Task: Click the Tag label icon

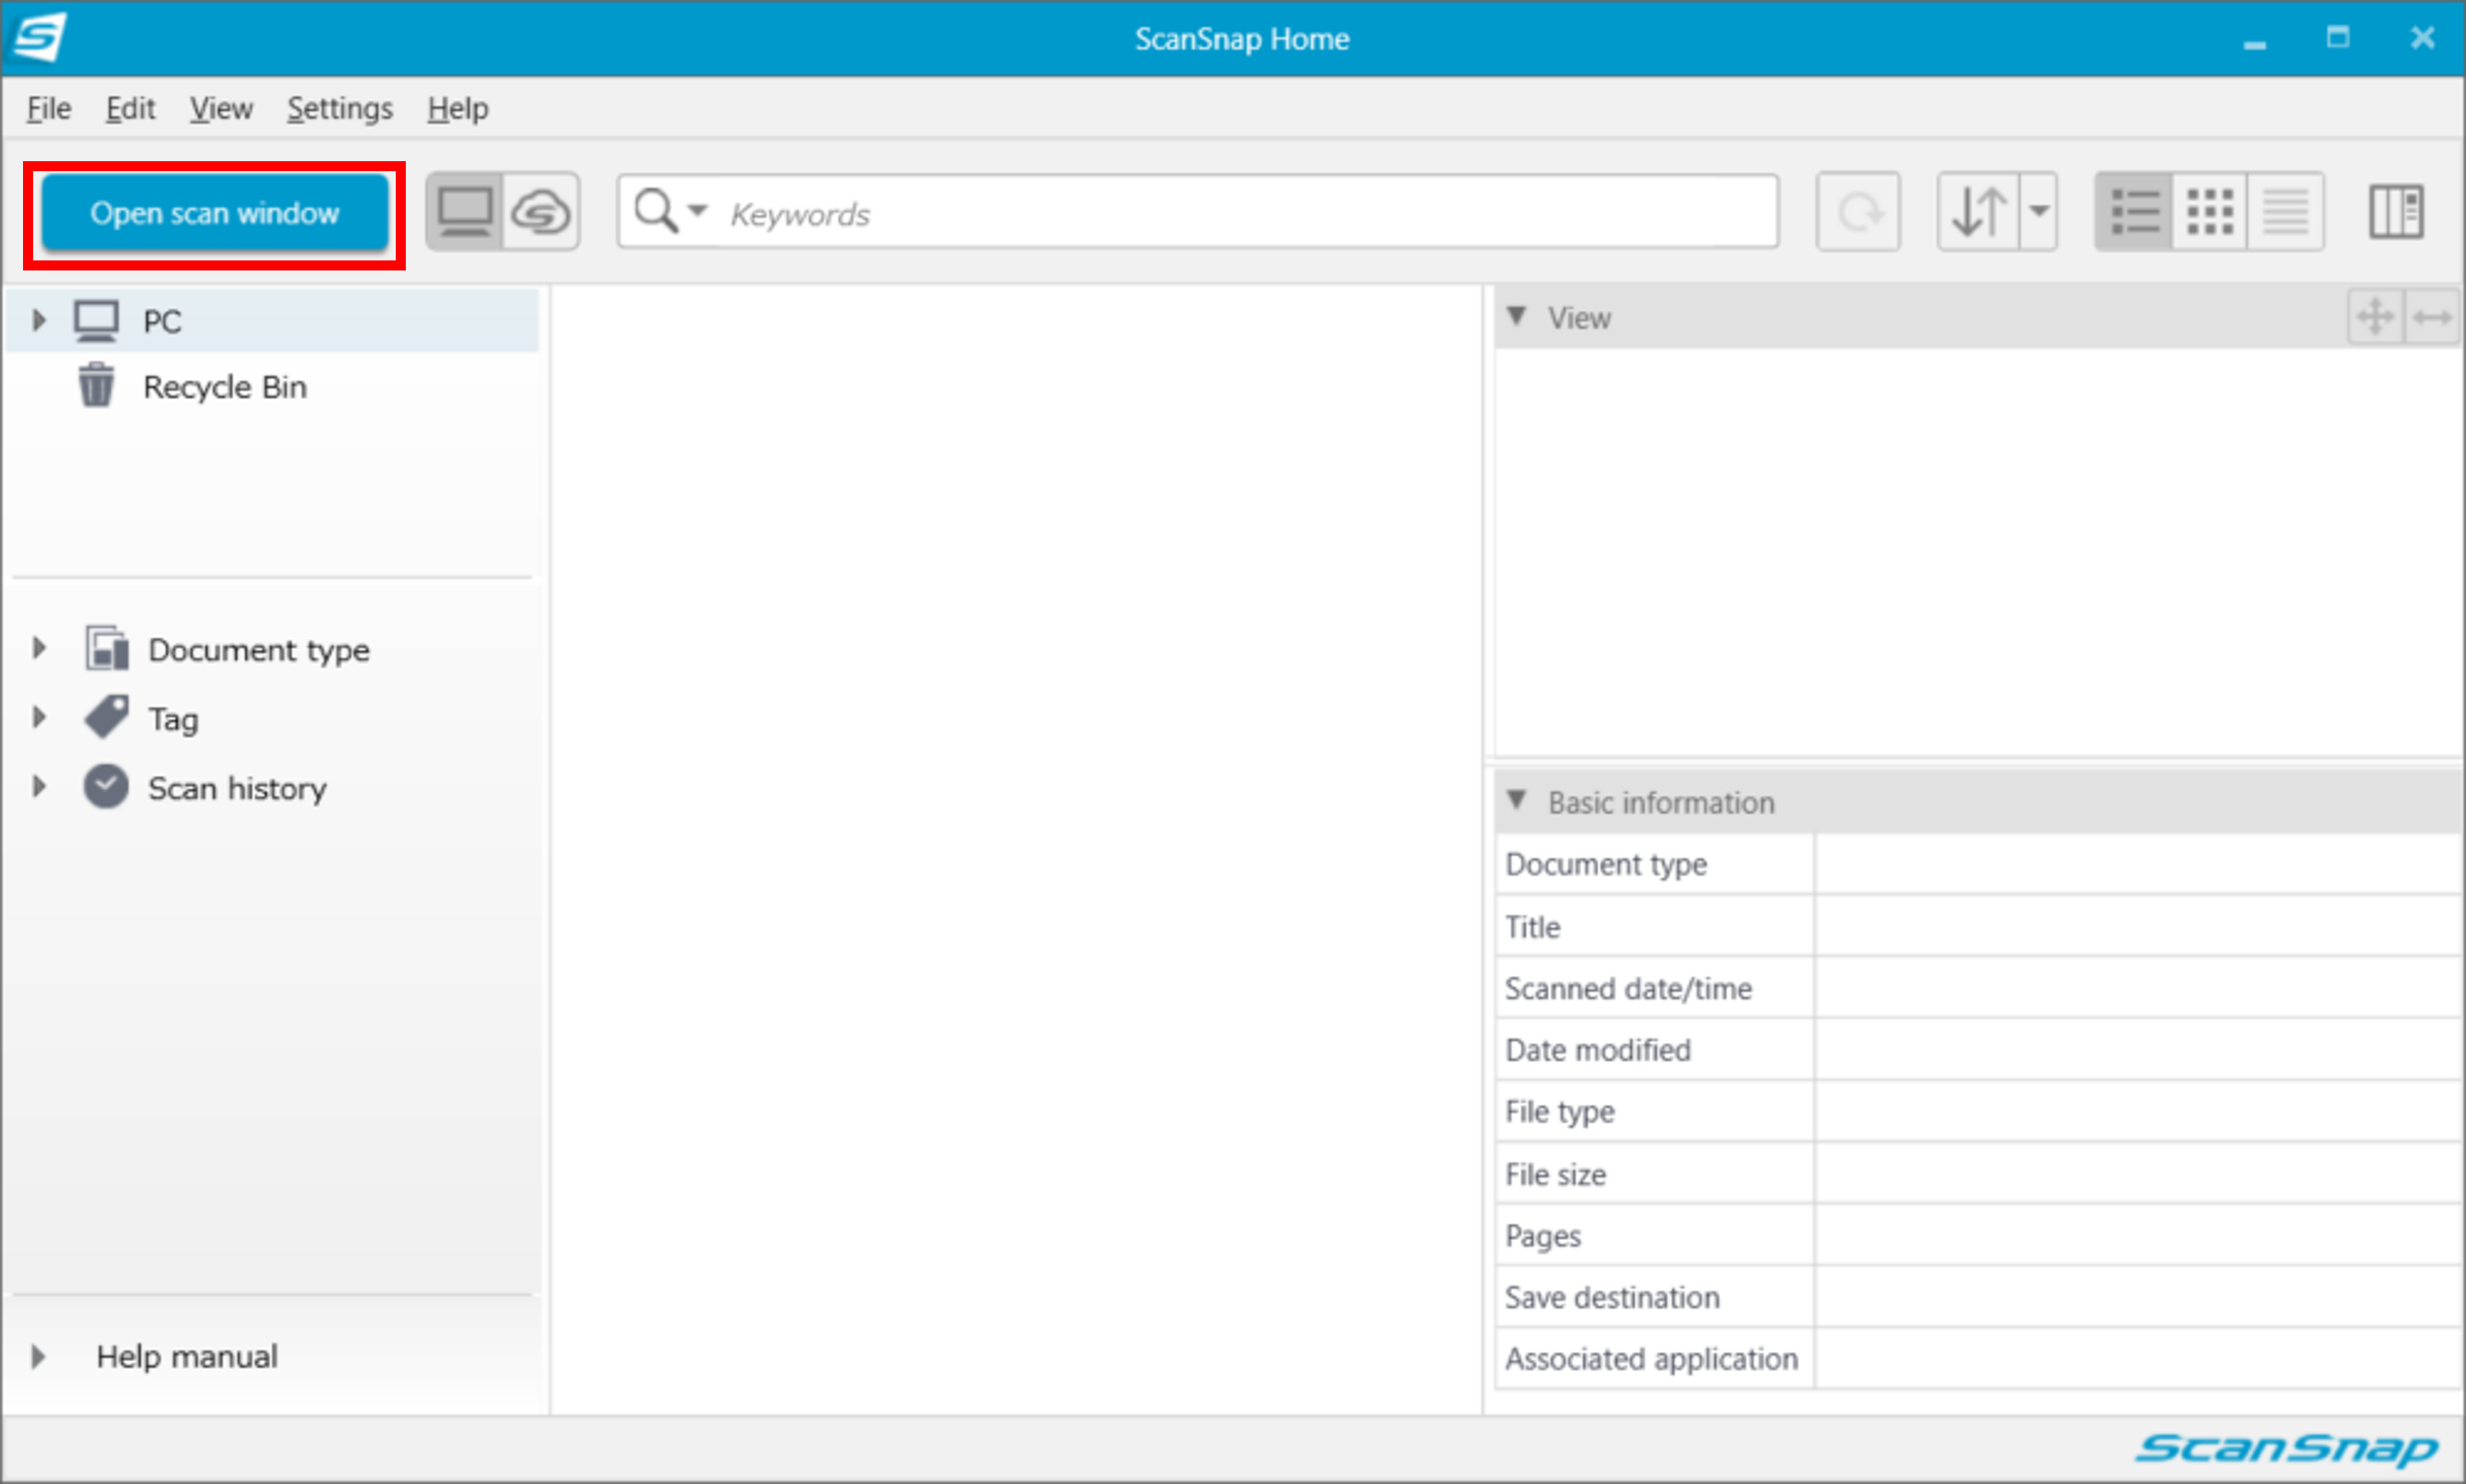Action: click(x=106, y=717)
